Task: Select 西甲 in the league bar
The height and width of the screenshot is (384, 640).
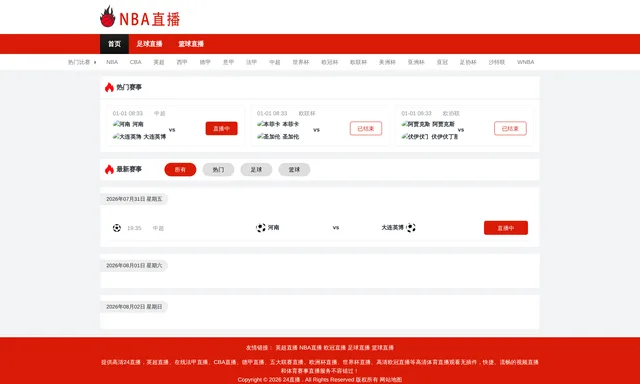Action: pyautogui.click(x=182, y=62)
